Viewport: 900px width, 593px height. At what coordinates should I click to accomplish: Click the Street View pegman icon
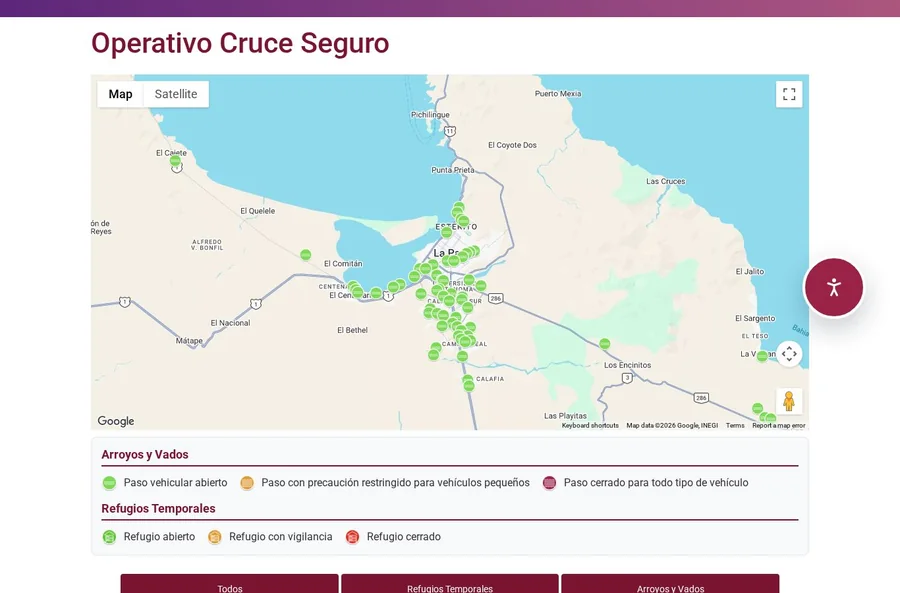click(x=789, y=401)
